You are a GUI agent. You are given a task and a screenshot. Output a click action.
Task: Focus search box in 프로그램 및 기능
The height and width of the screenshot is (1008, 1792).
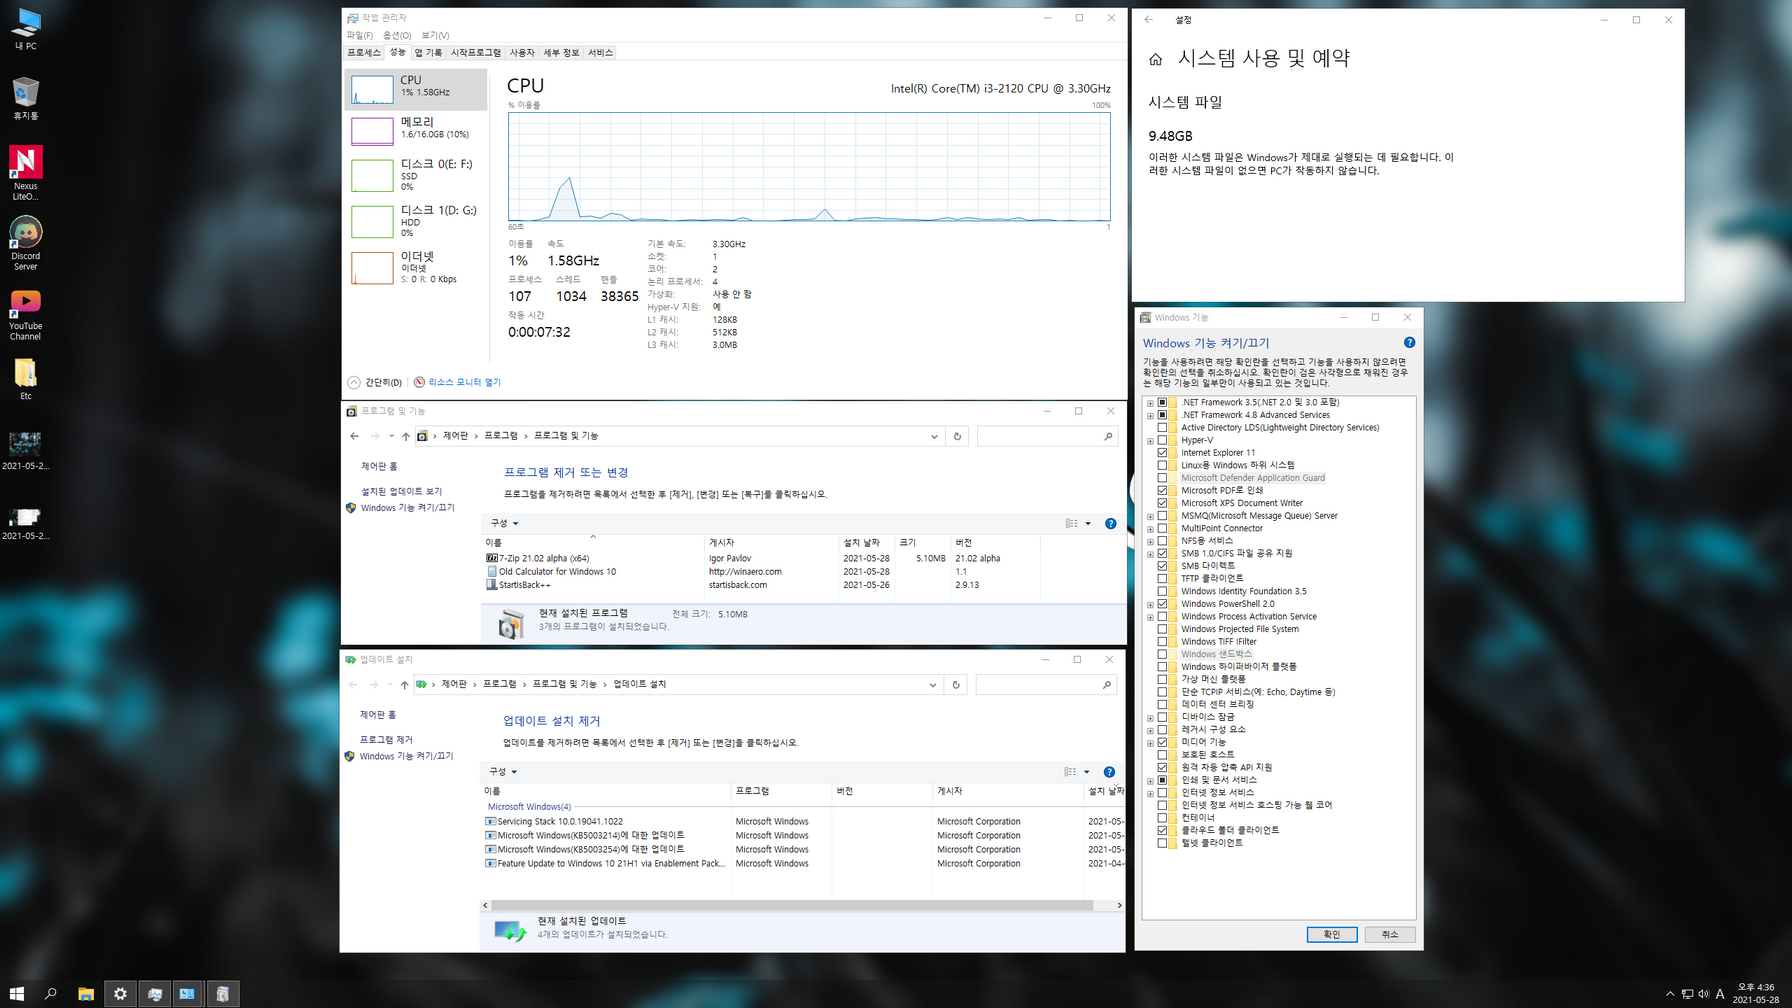point(1045,436)
